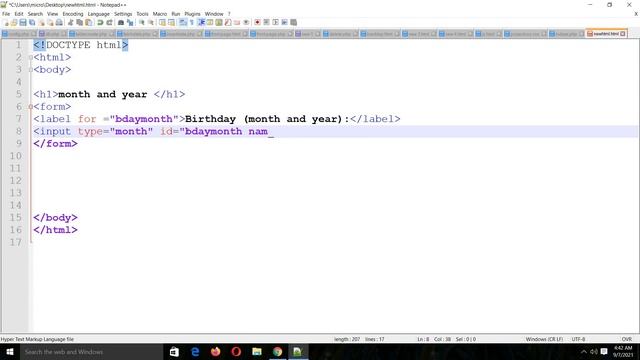The image size is (640, 360).
Task: Open the Edit menu
Action: pyautogui.click(x=19, y=14)
